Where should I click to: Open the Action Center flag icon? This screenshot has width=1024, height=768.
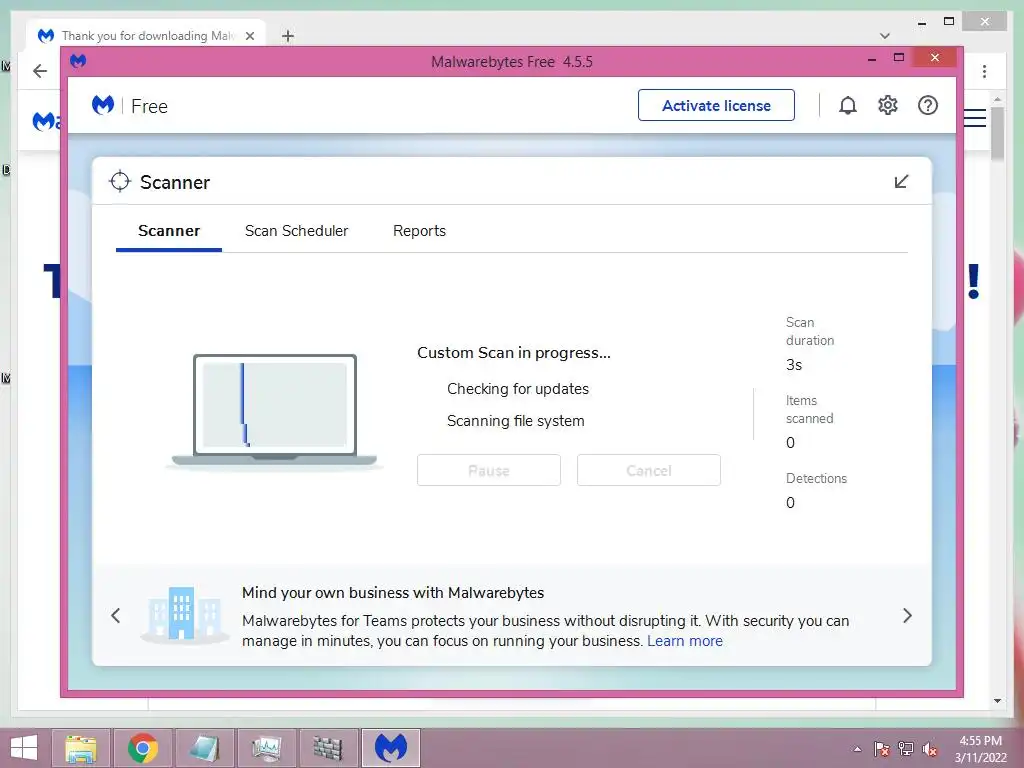(x=882, y=748)
